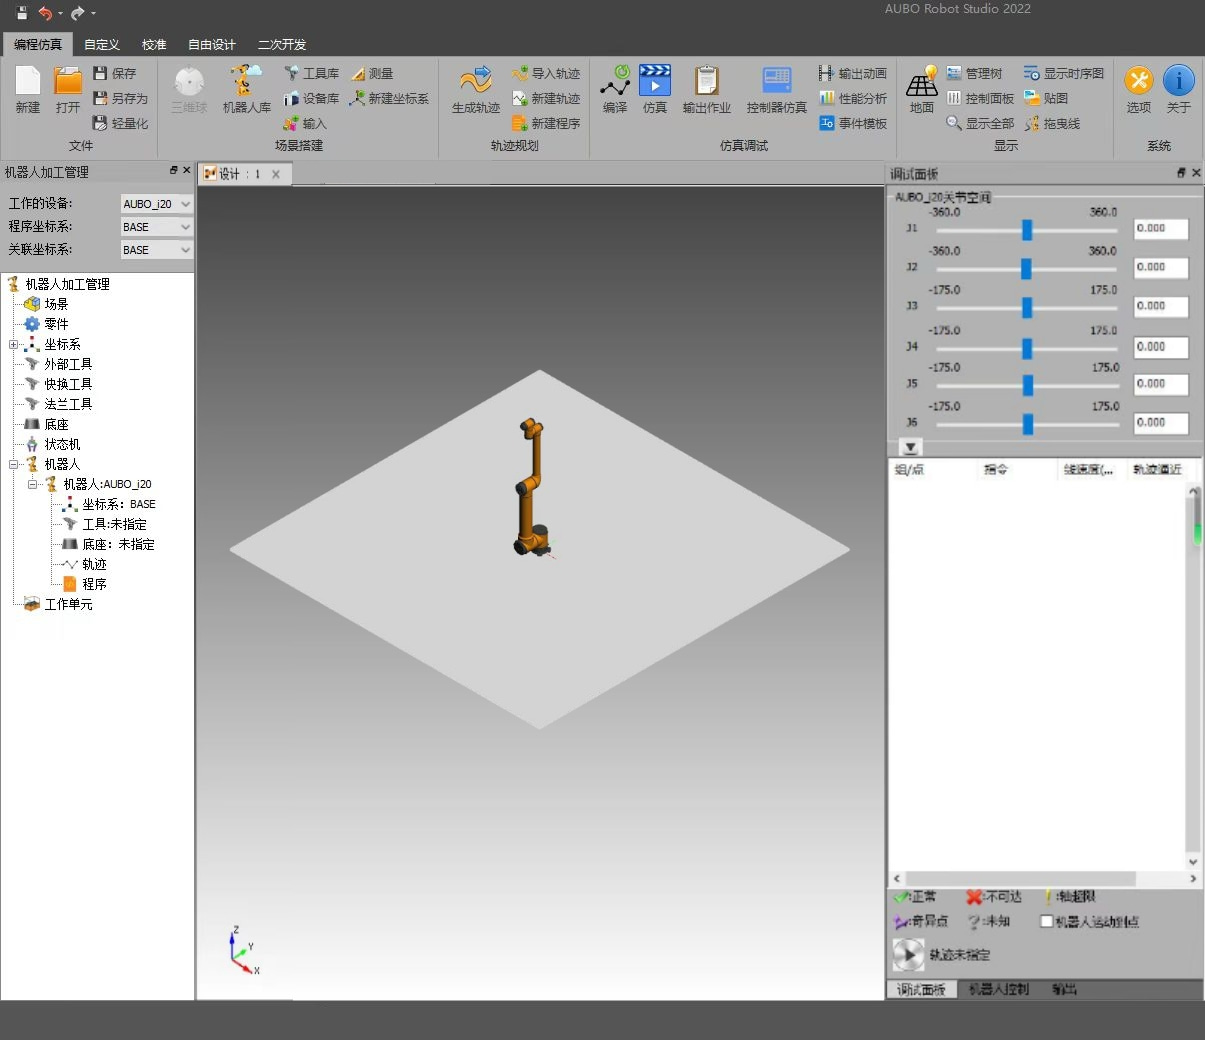This screenshot has width=1205, height=1040.
Task: Open the 关联坐标系 dropdown
Action: point(156,250)
